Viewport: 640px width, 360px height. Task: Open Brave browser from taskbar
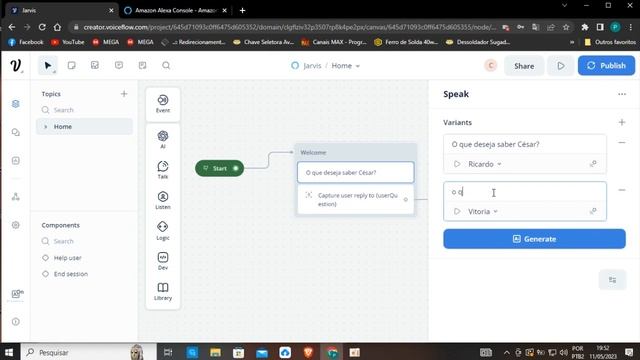pyautogui.click(x=308, y=352)
